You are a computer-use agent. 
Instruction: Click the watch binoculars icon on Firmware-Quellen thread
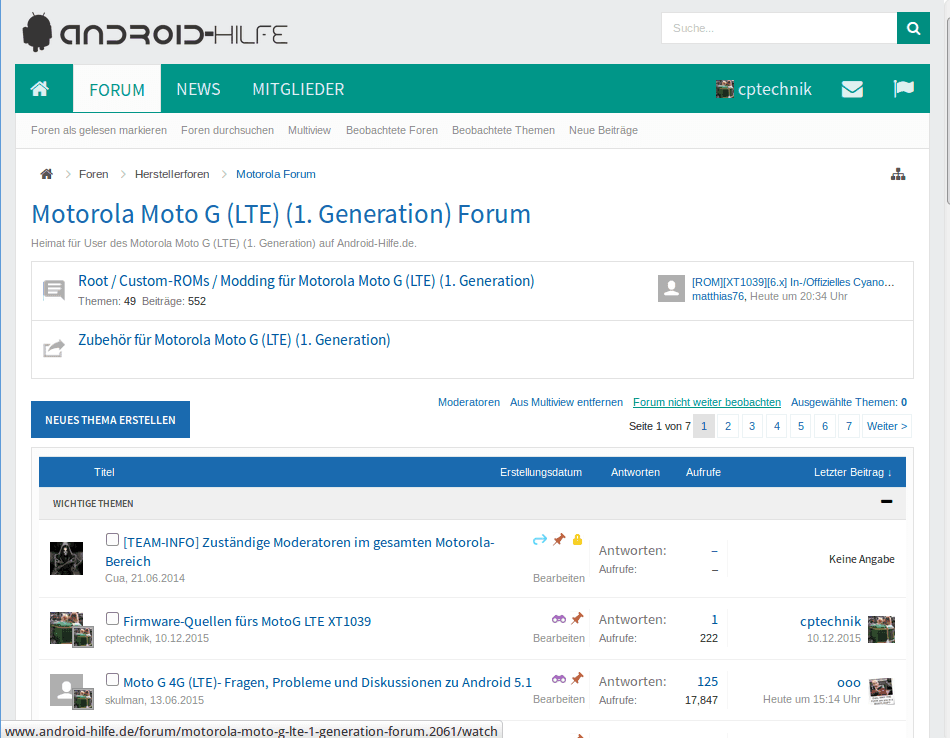(x=559, y=619)
